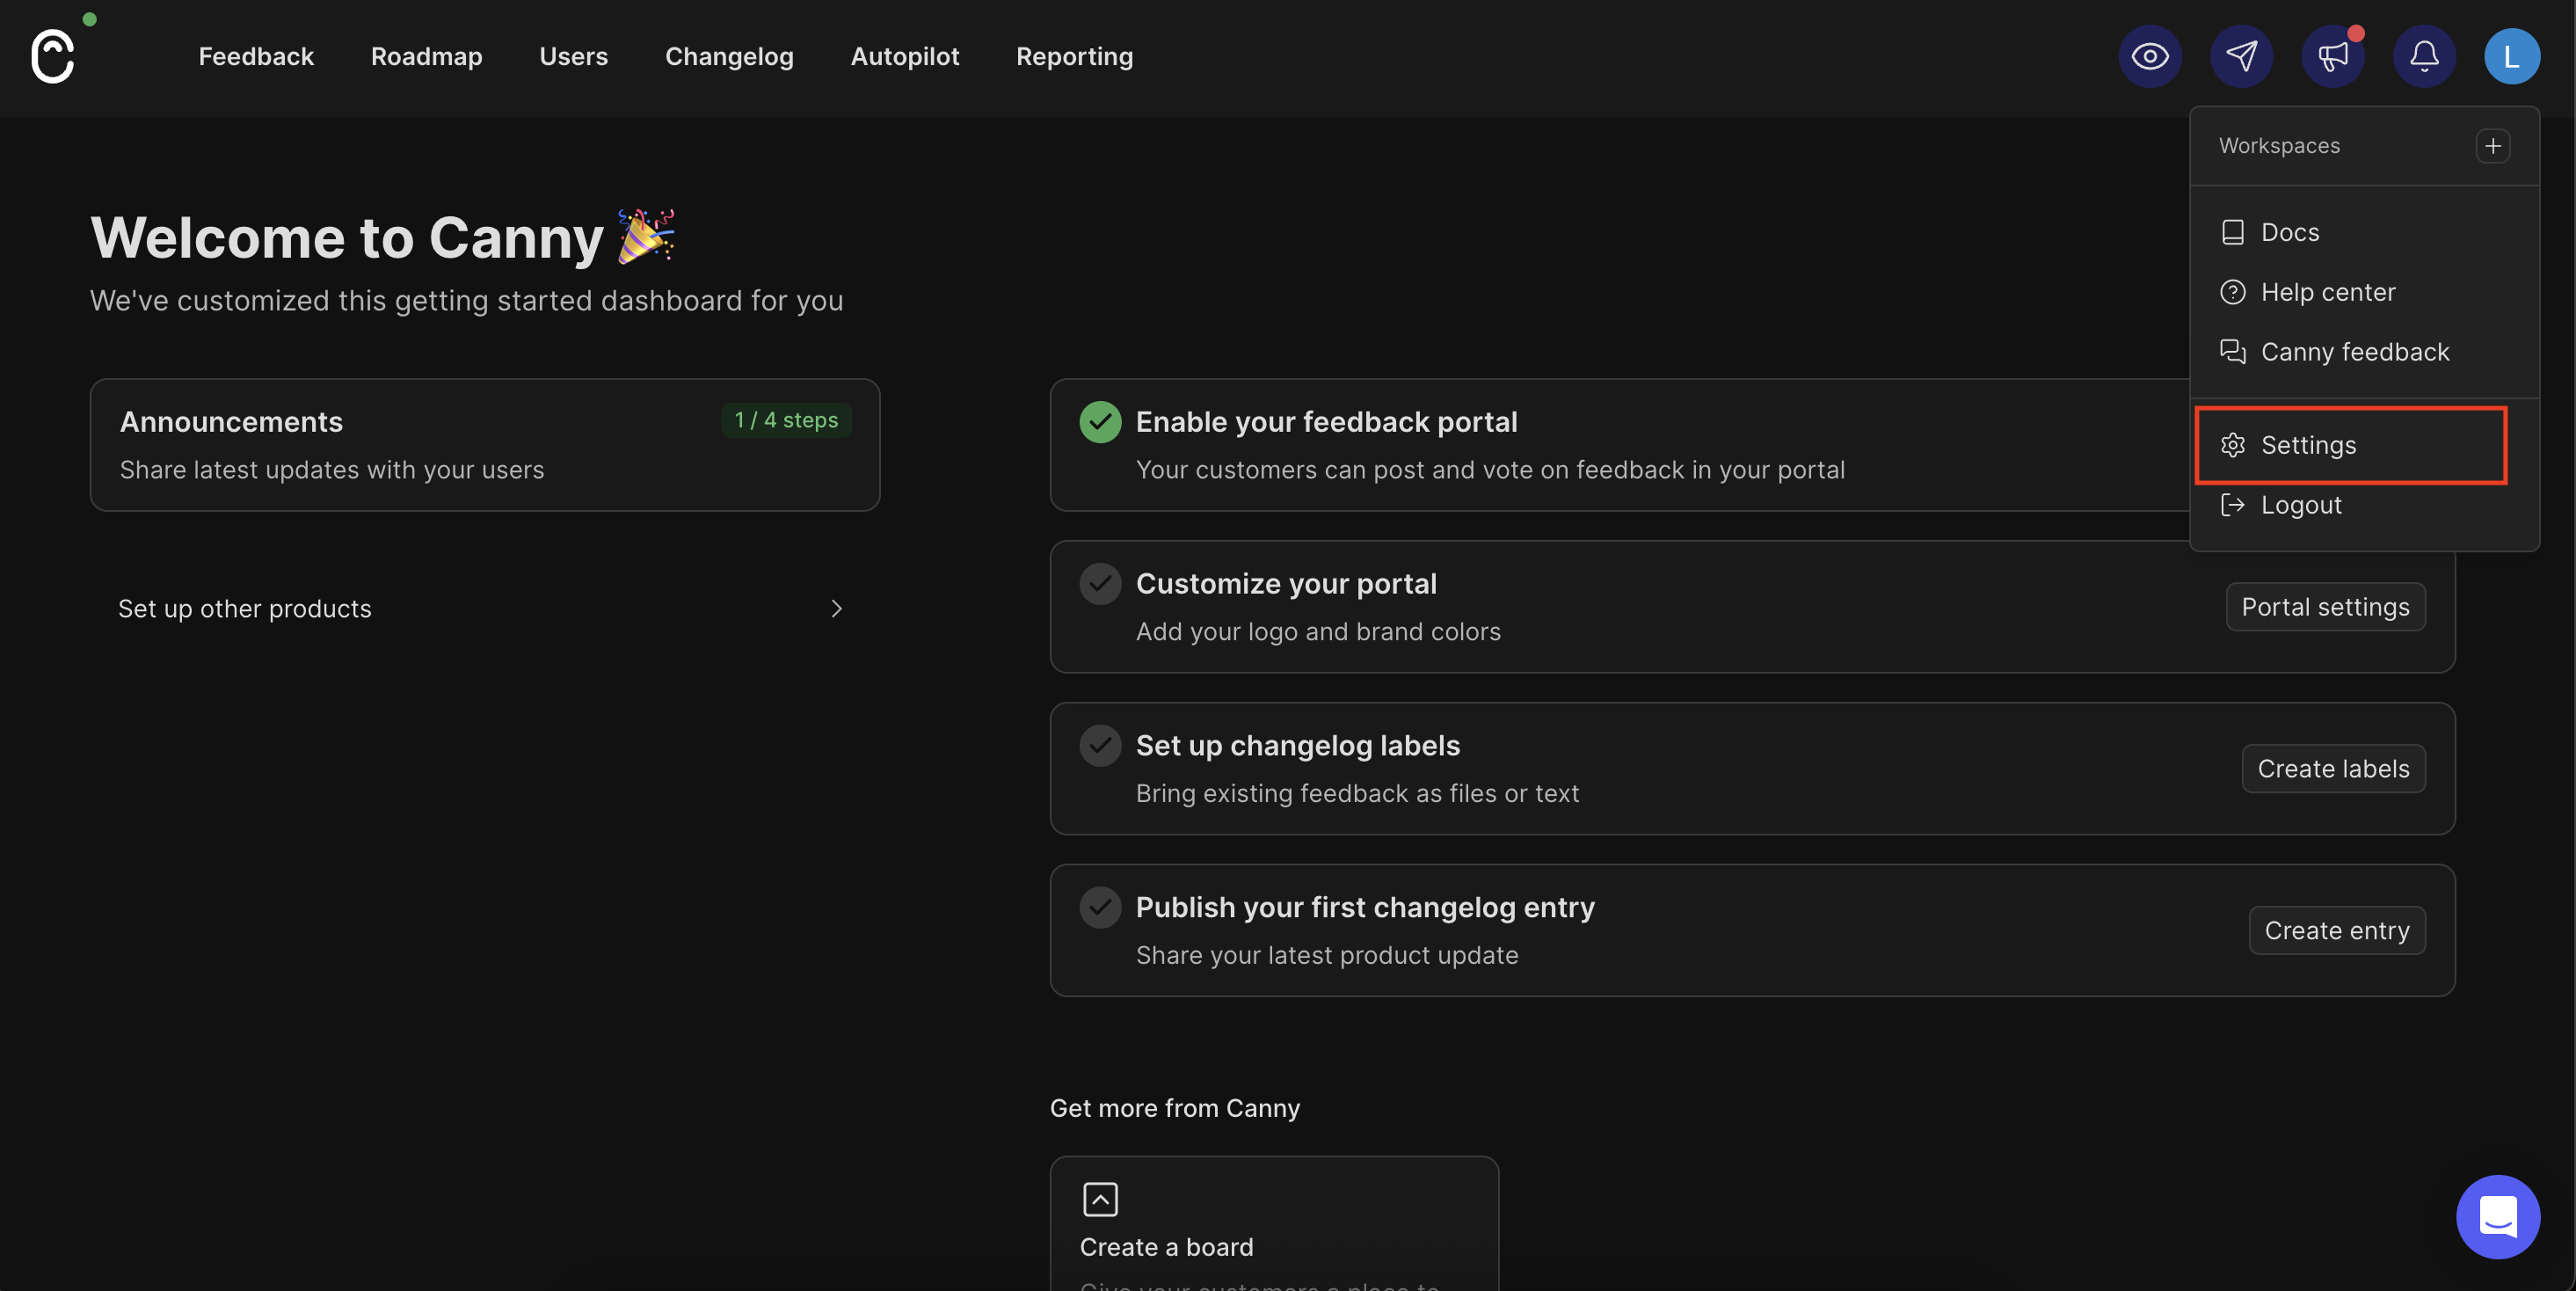Click the 1/4 steps progress badge
Image resolution: width=2576 pixels, height=1291 pixels.
click(x=786, y=420)
